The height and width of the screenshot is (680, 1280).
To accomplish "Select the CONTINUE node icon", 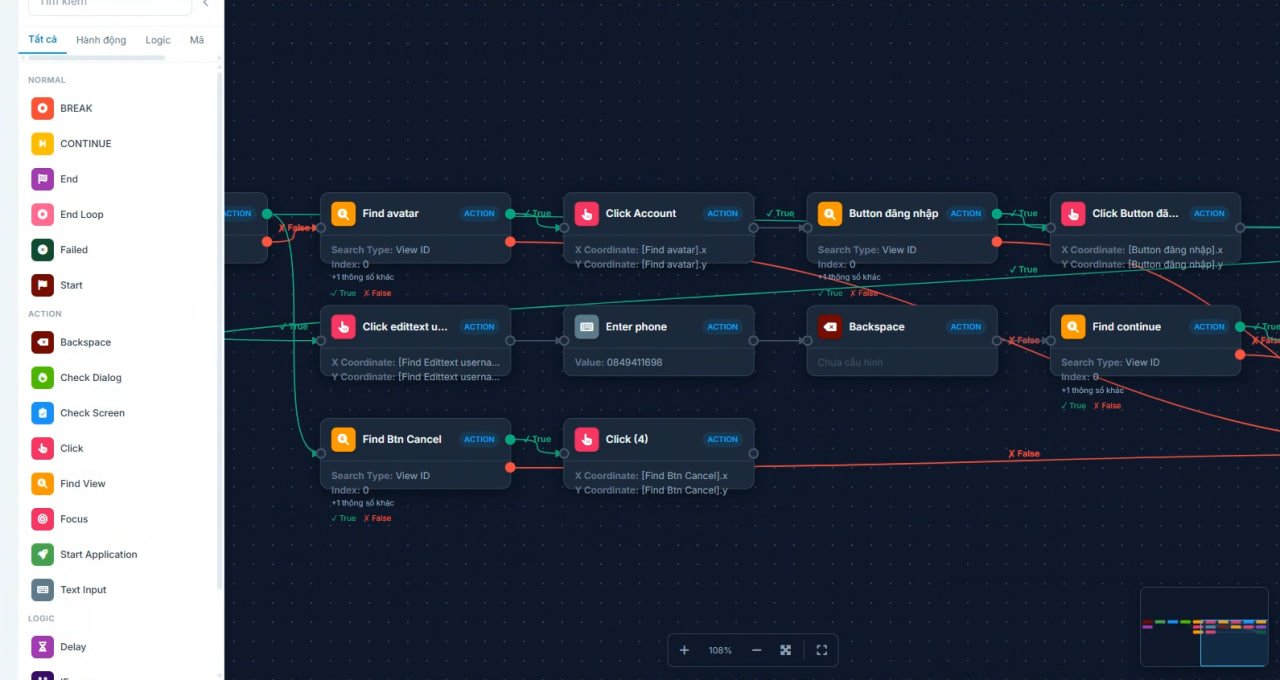I will [x=42, y=144].
